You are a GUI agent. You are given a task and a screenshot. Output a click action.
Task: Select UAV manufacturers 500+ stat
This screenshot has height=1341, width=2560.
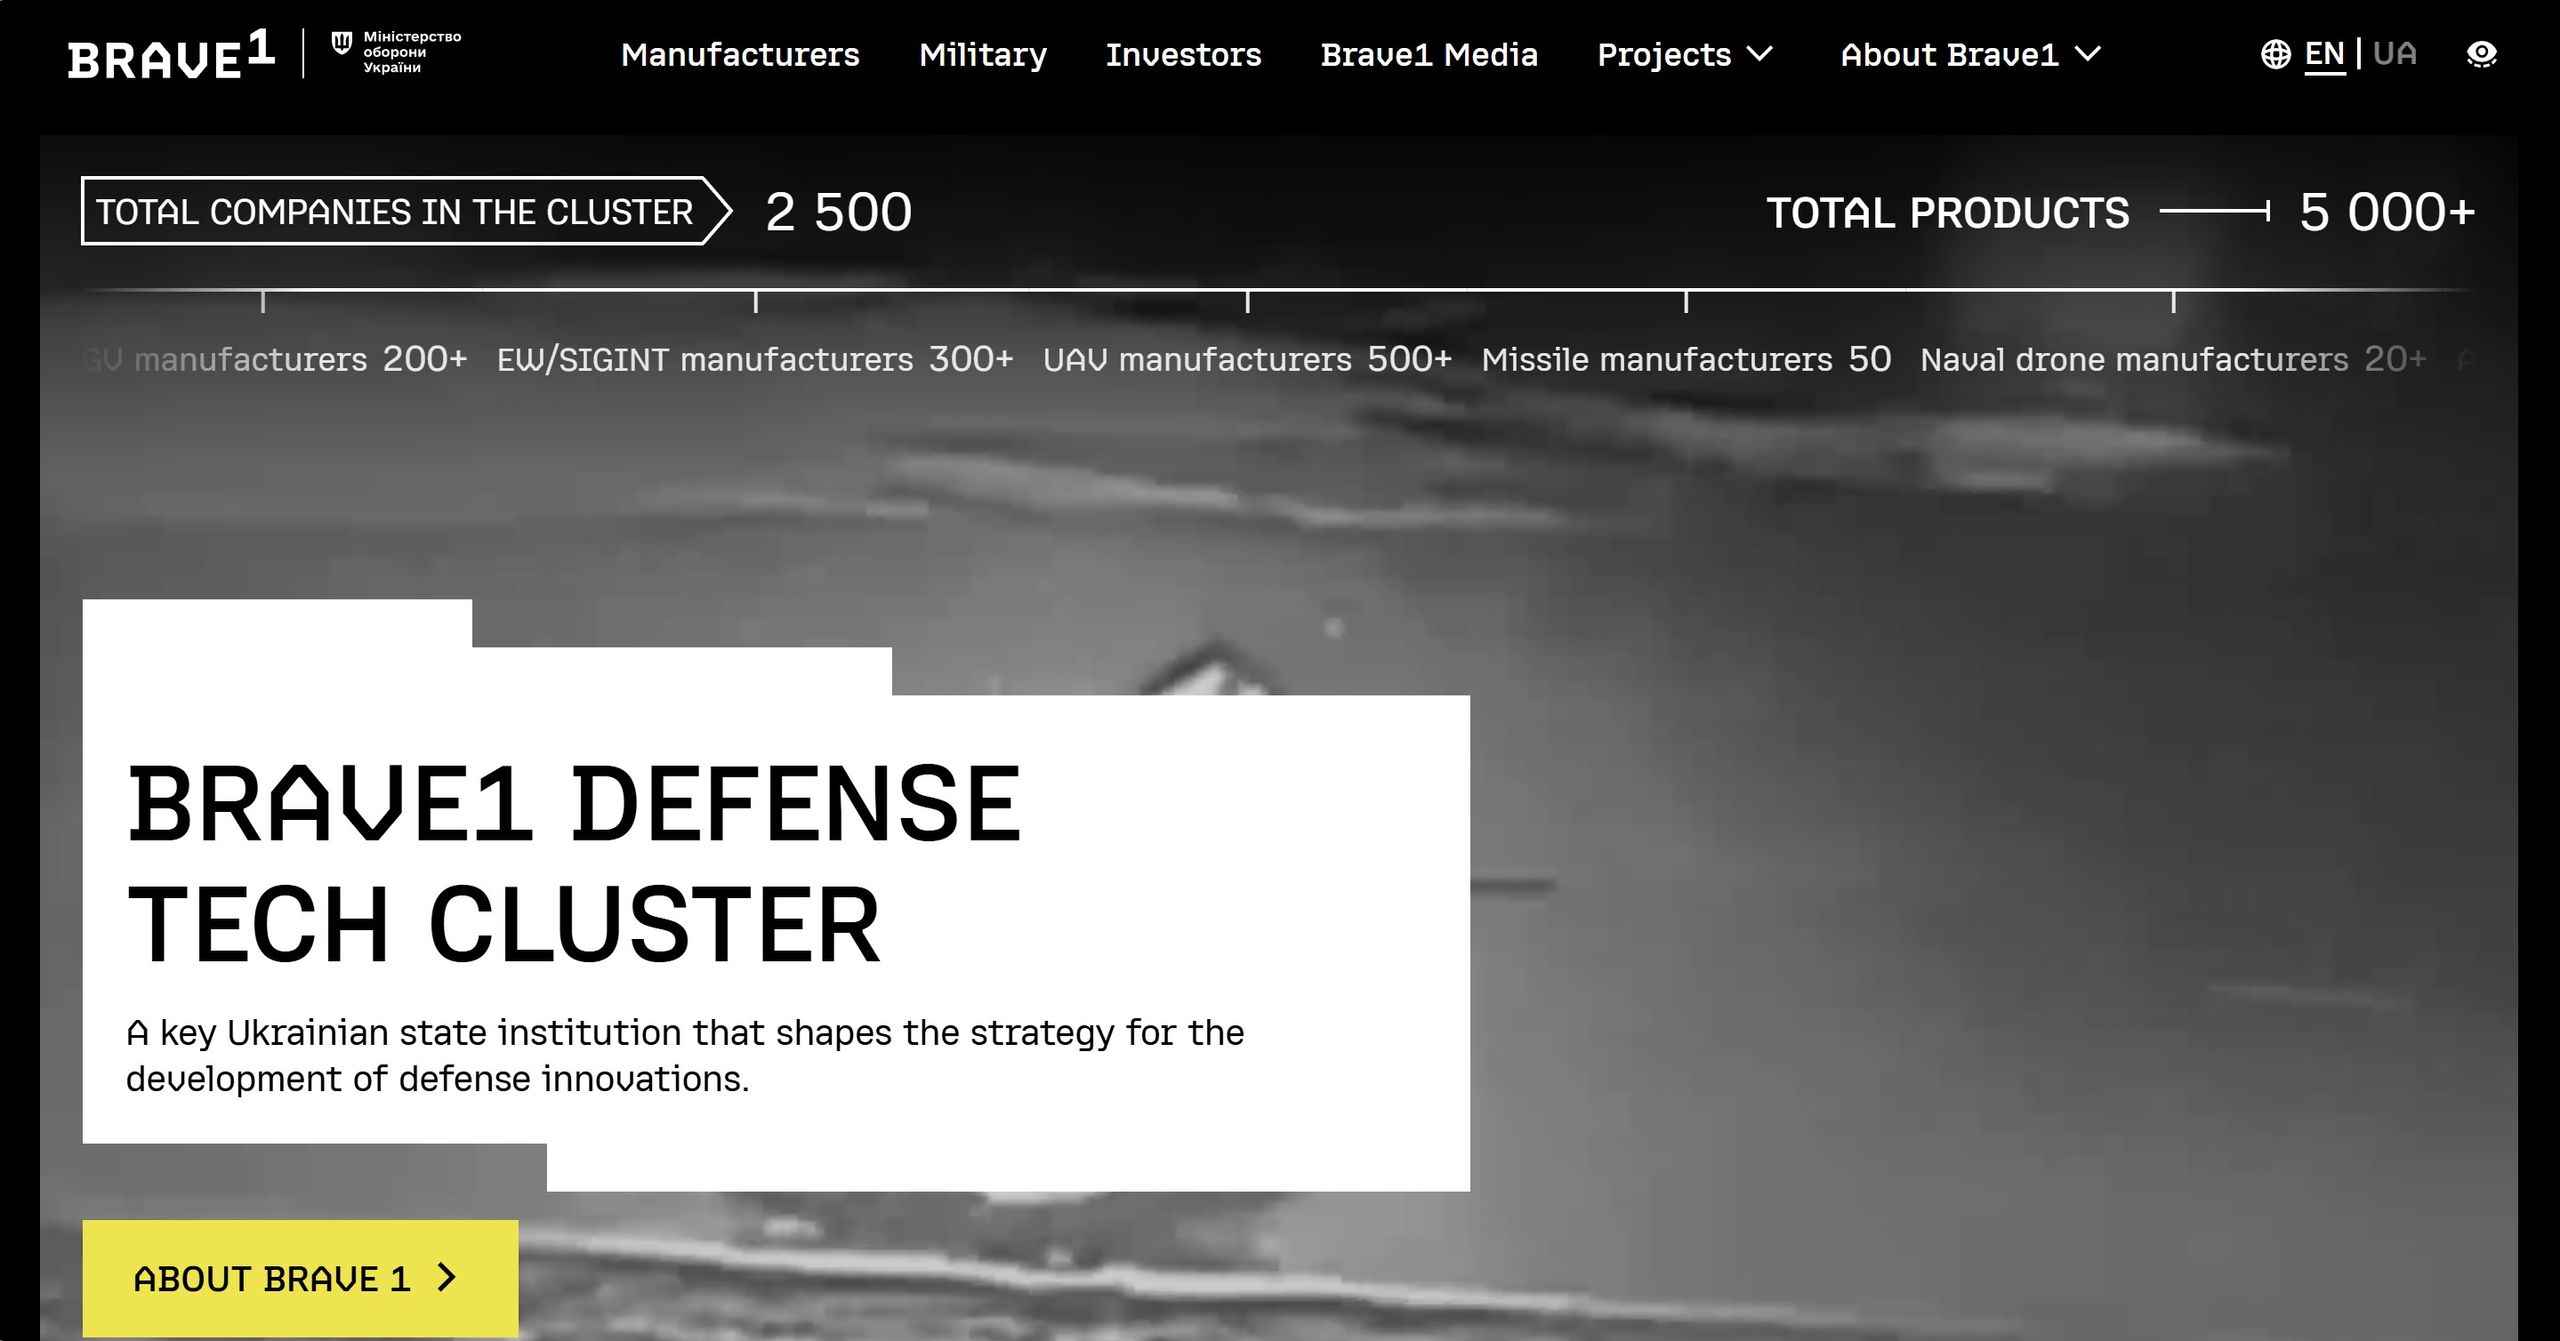point(1247,359)
